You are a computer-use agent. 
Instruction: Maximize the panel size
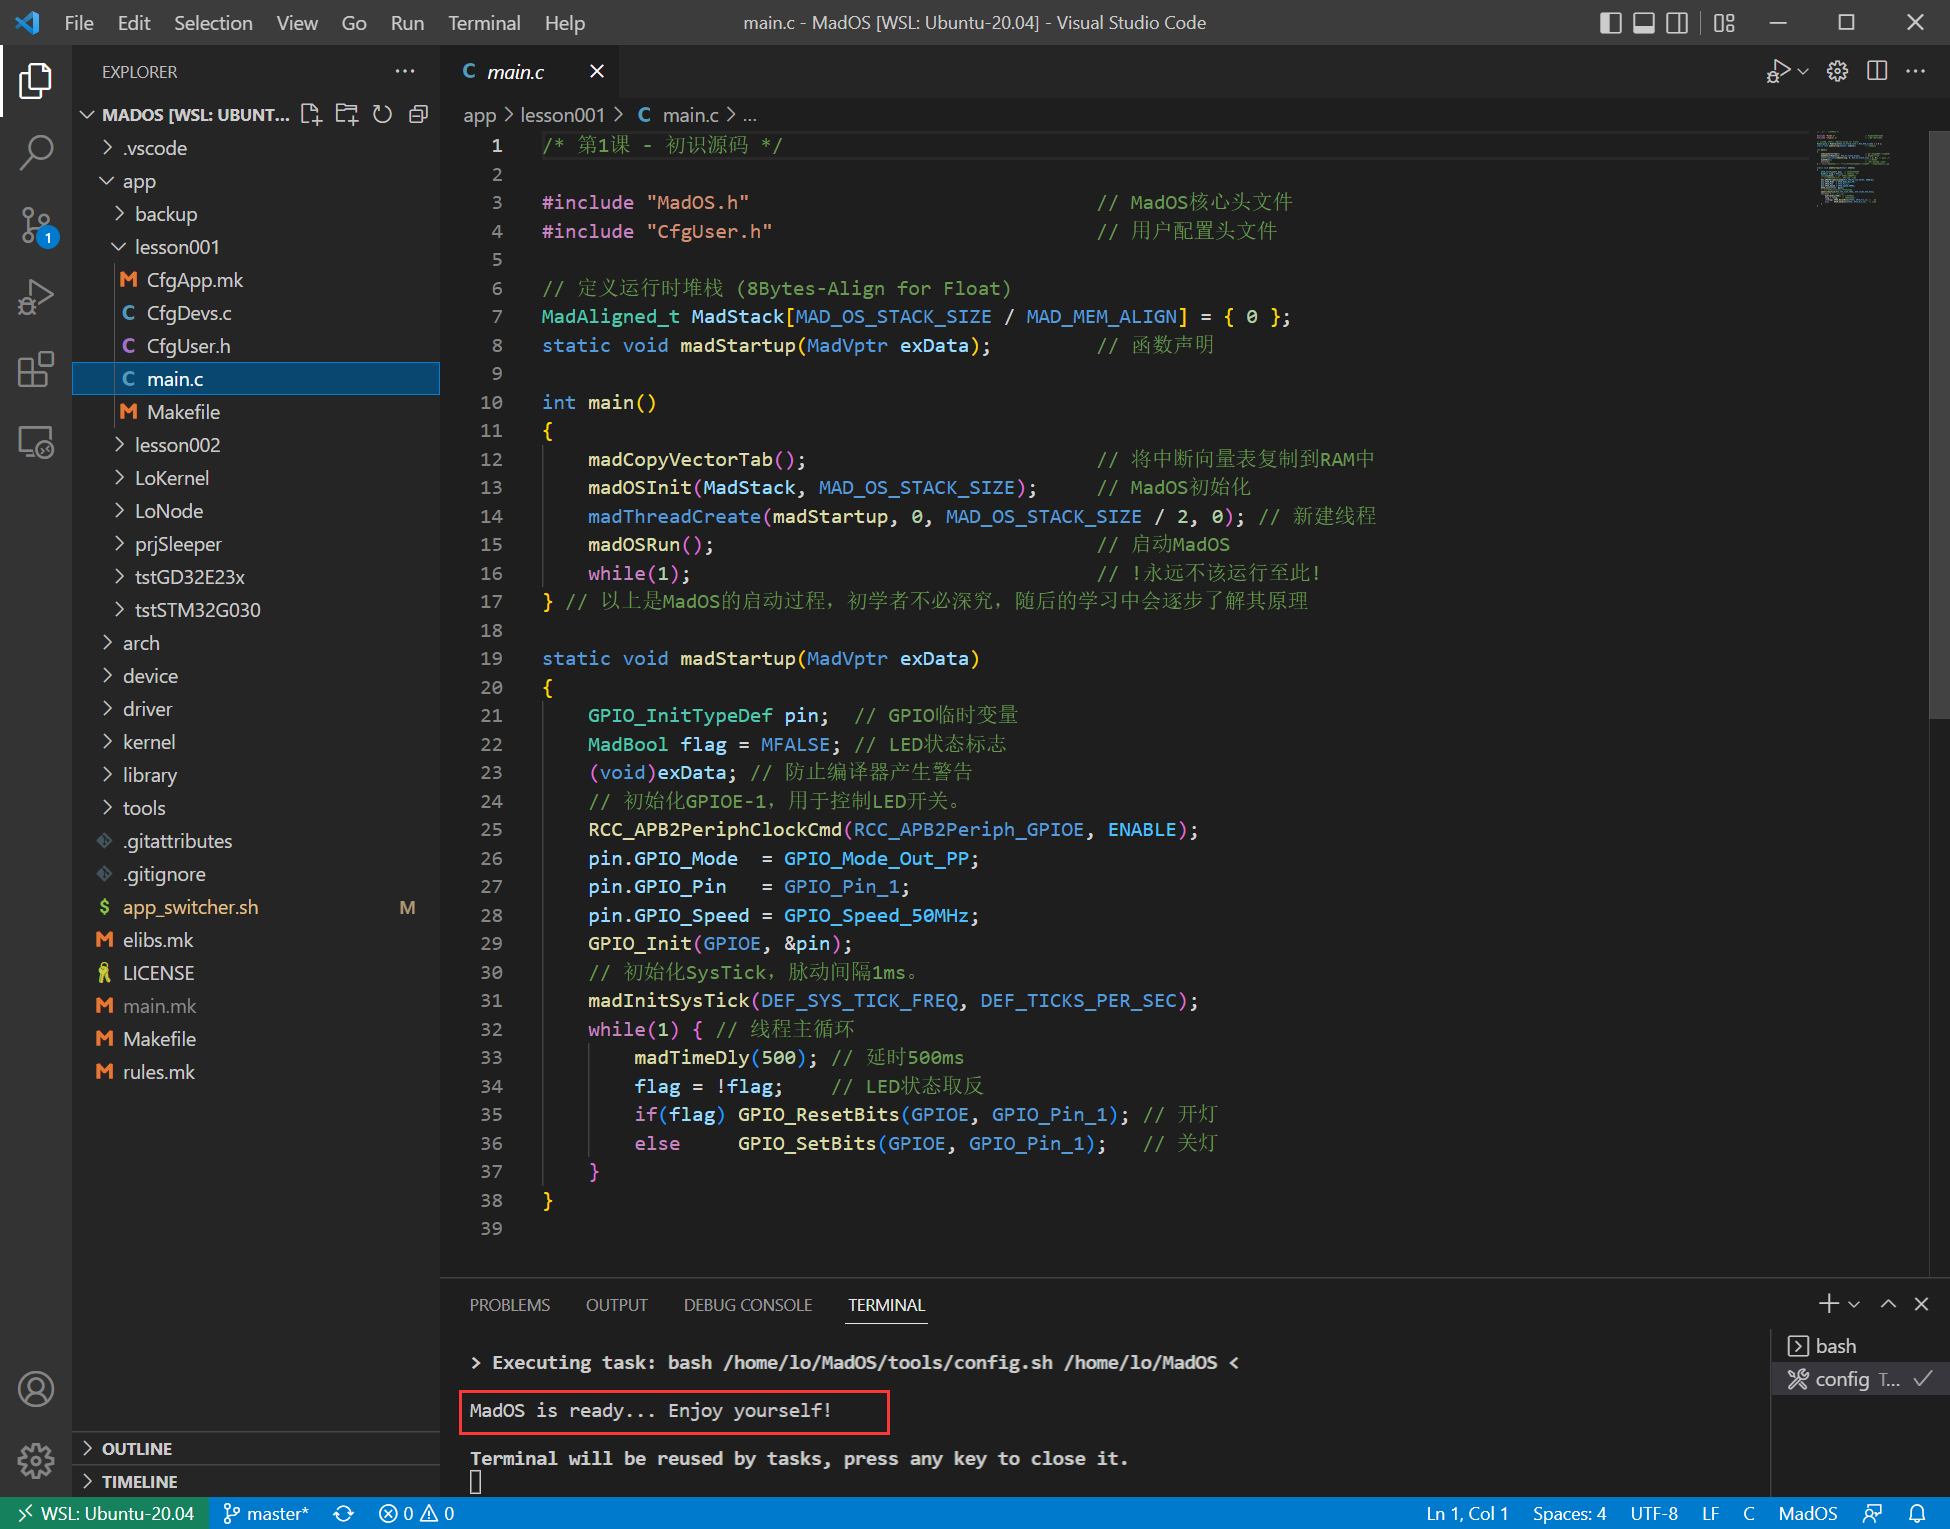click(x=1888, y=1303)
